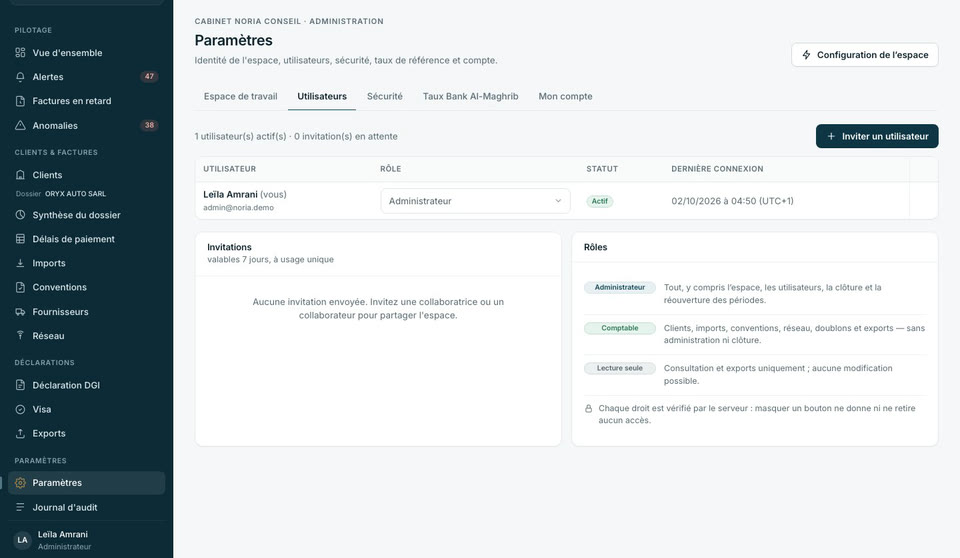This screenshot has width=960, height=558.
Task: Go to the Imports page
Action: click(86, 263)
